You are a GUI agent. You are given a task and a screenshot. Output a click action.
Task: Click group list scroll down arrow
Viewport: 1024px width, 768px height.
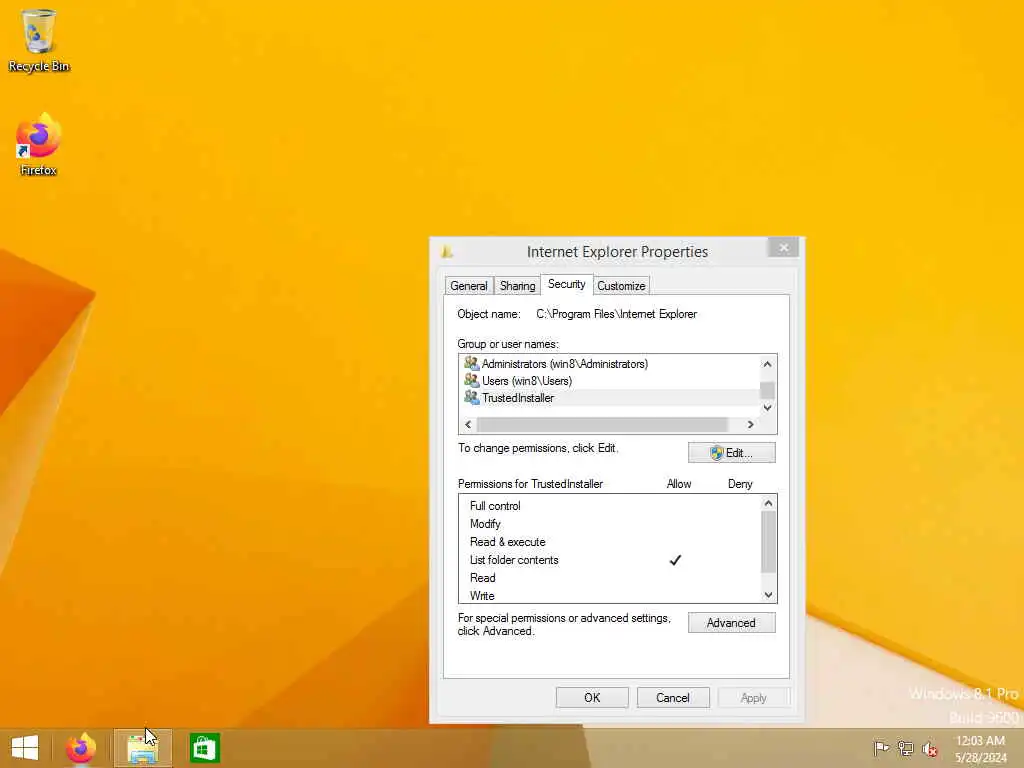click(x=767, y=408)
